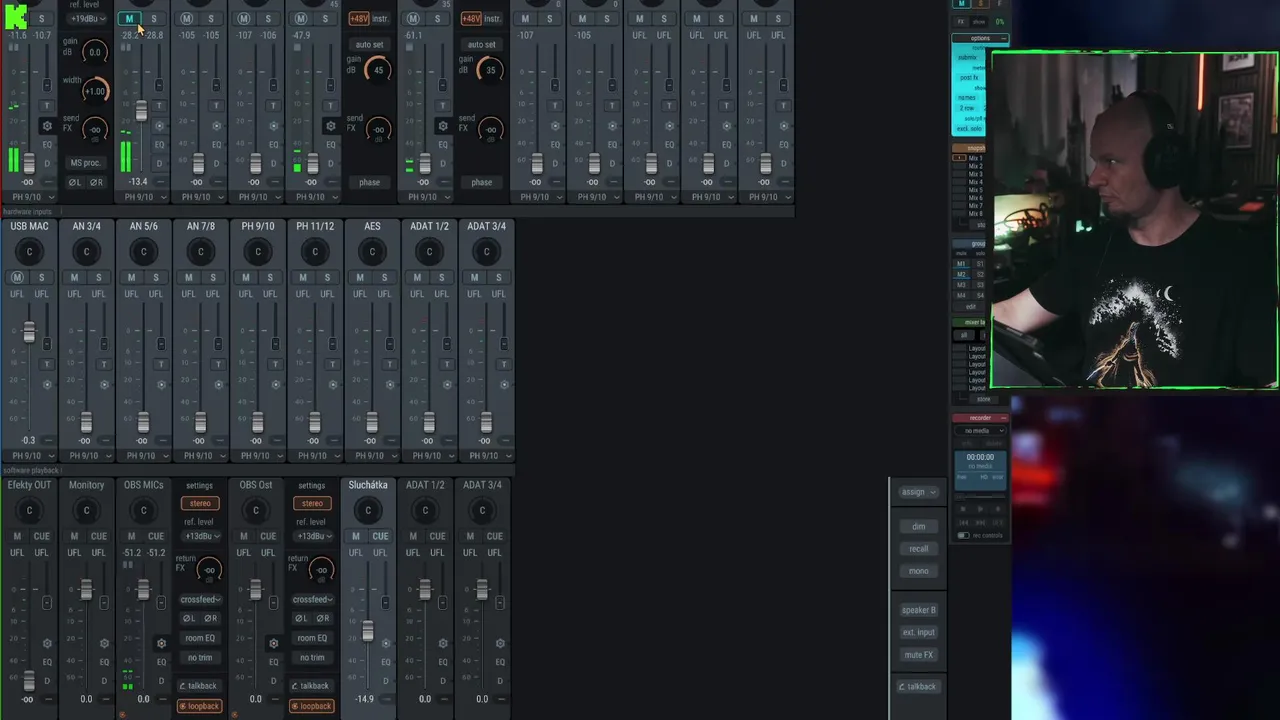Click the OBS Ost pan knob

pyautogui.click(x=256, y=511)
